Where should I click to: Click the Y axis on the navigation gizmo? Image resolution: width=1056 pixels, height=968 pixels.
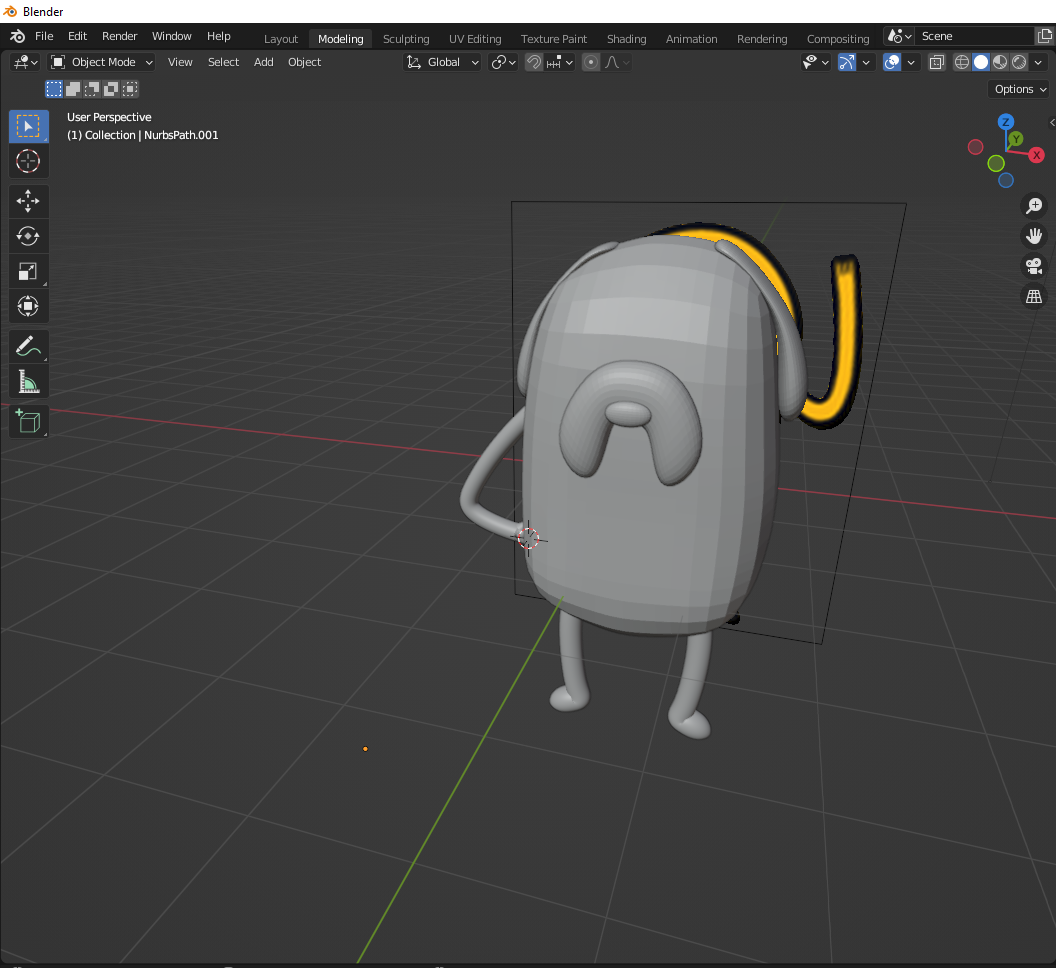[1016, 139]
